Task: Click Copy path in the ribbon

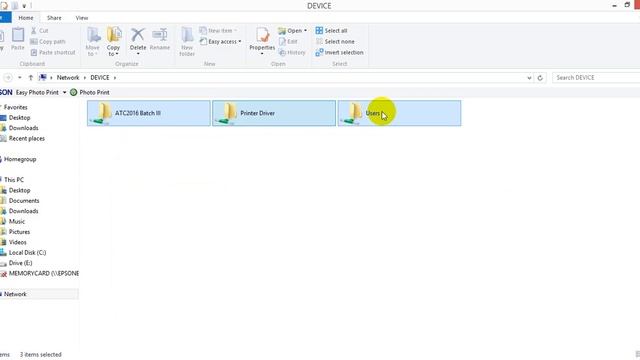Action: click(48, 42)
